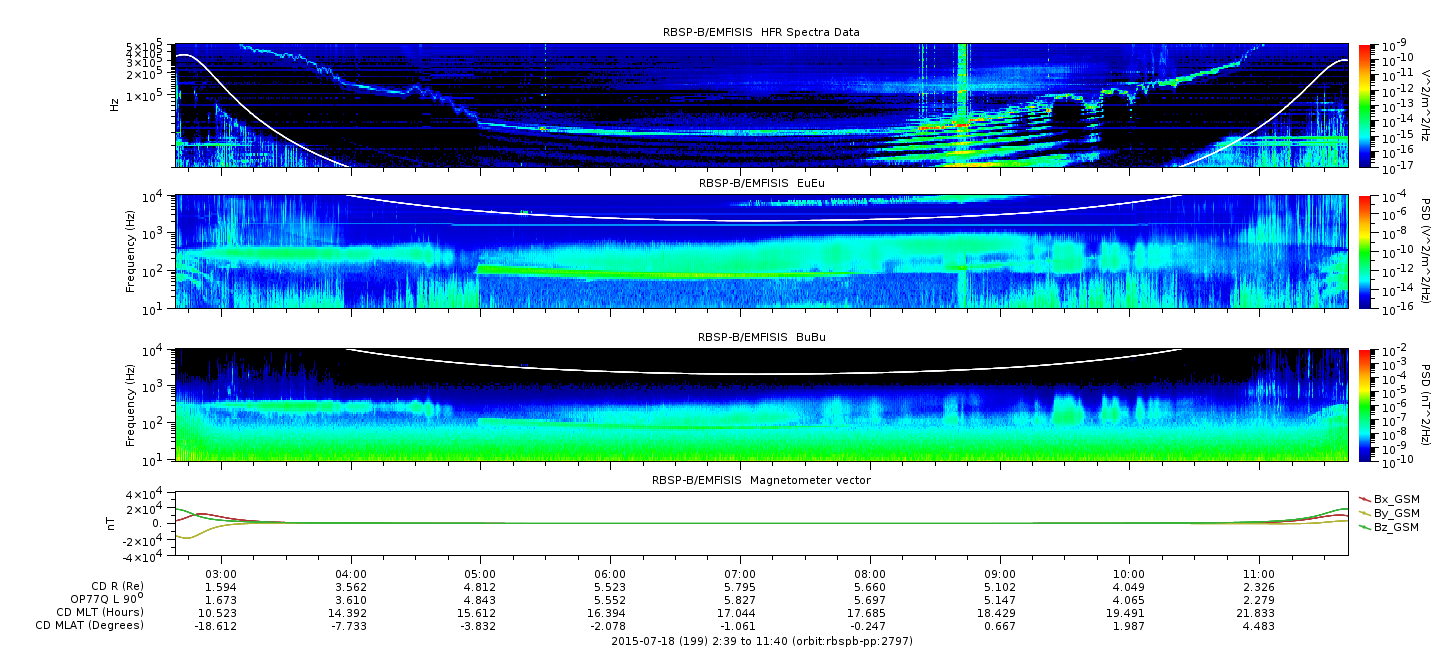Click the 11:00 time axis label
This screenshot has width=1447, height=658.
(1258, 574)
